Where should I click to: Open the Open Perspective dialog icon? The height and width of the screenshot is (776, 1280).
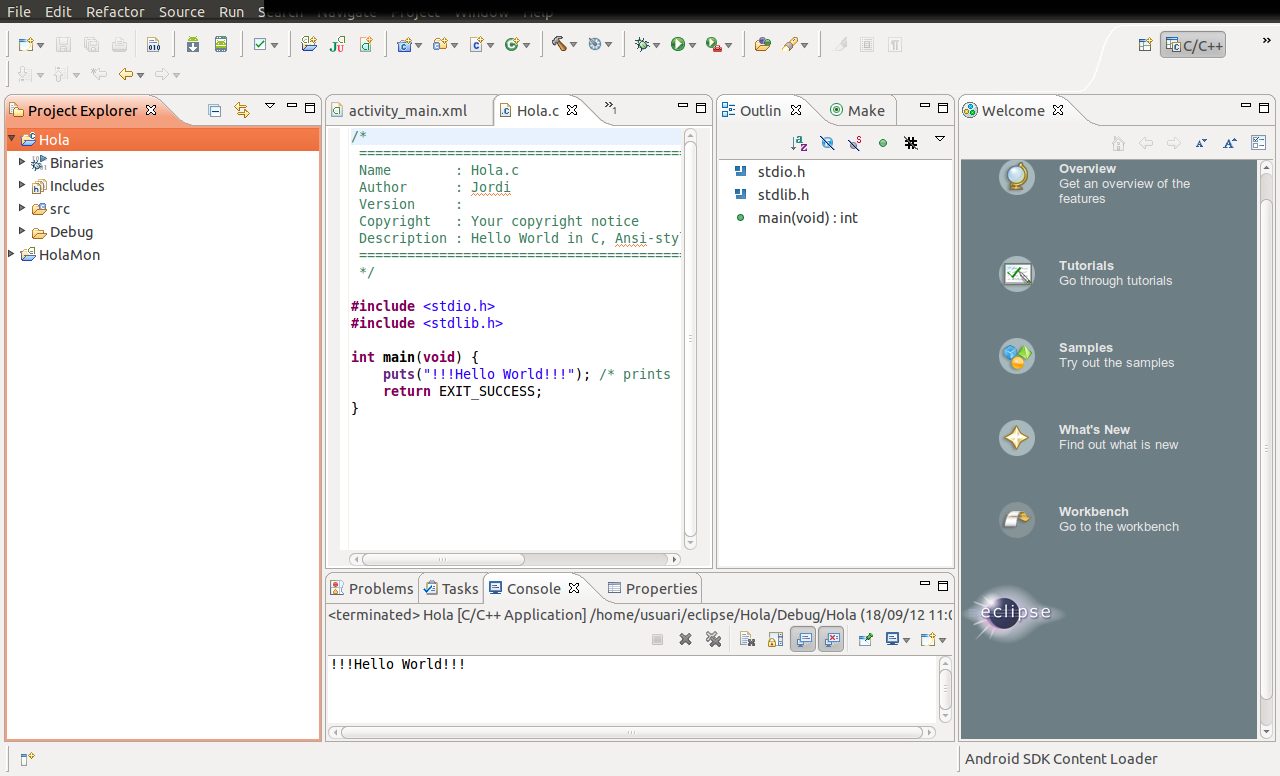(1145, 45)
